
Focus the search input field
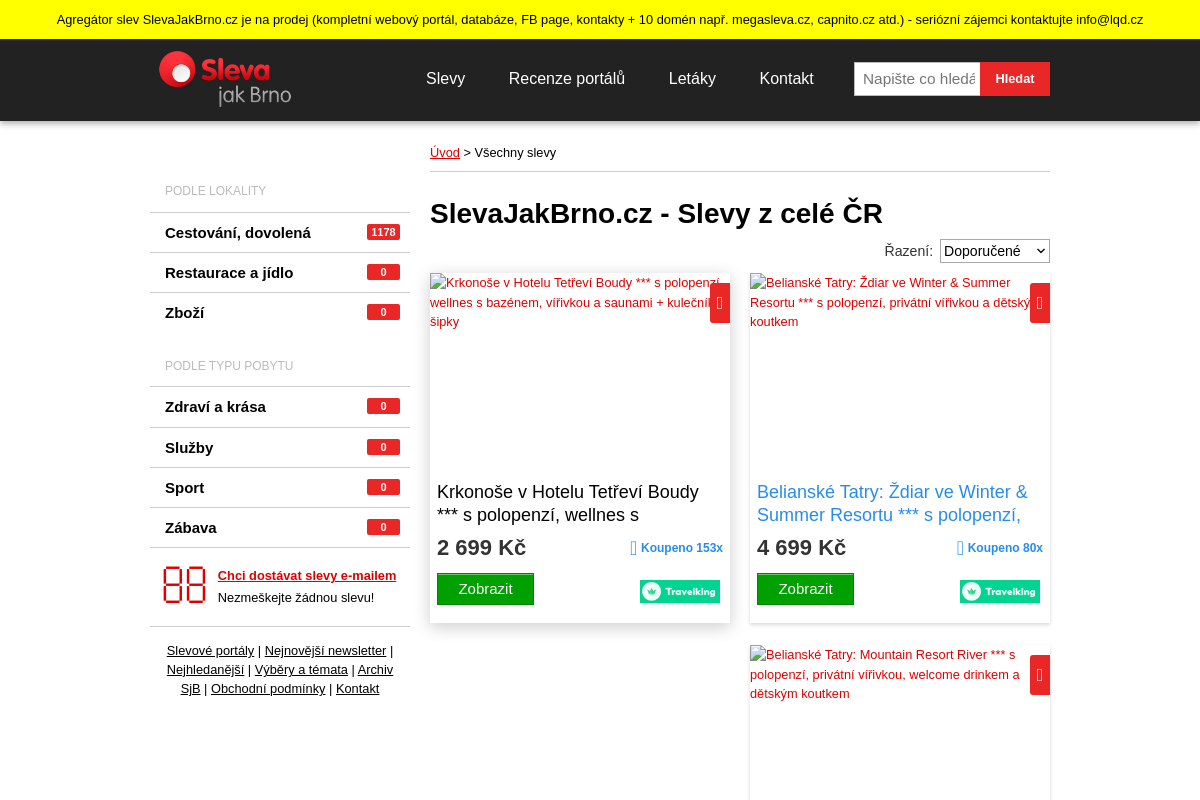coord(917,79)
